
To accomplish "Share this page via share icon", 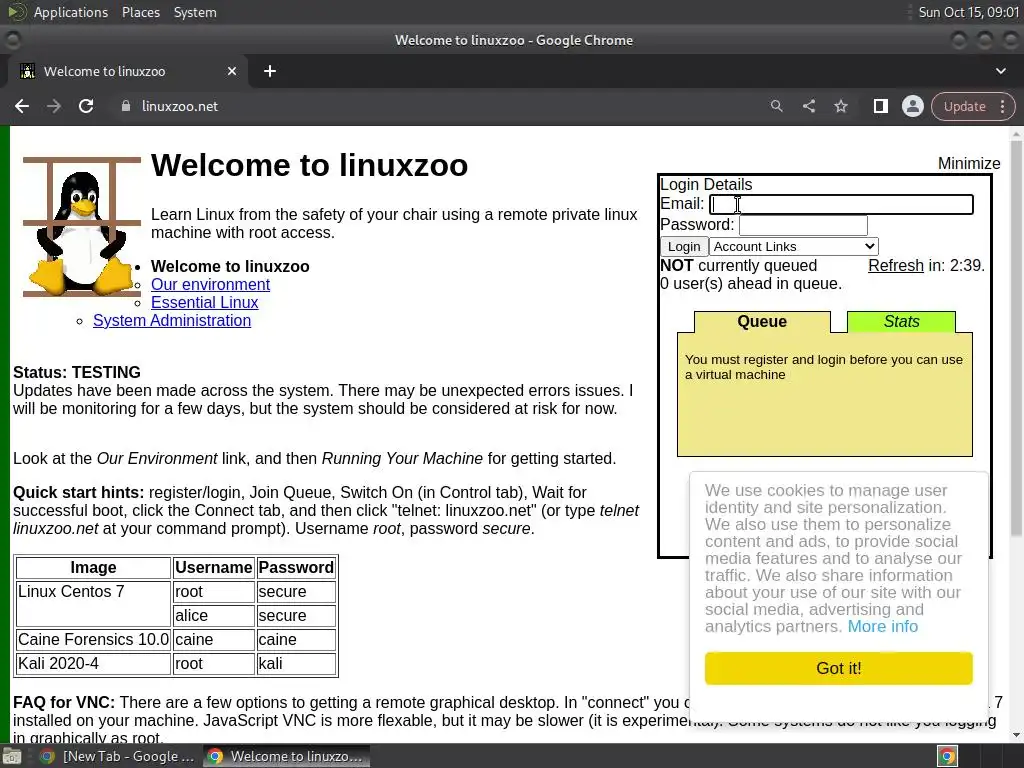I will click(808, 106).
